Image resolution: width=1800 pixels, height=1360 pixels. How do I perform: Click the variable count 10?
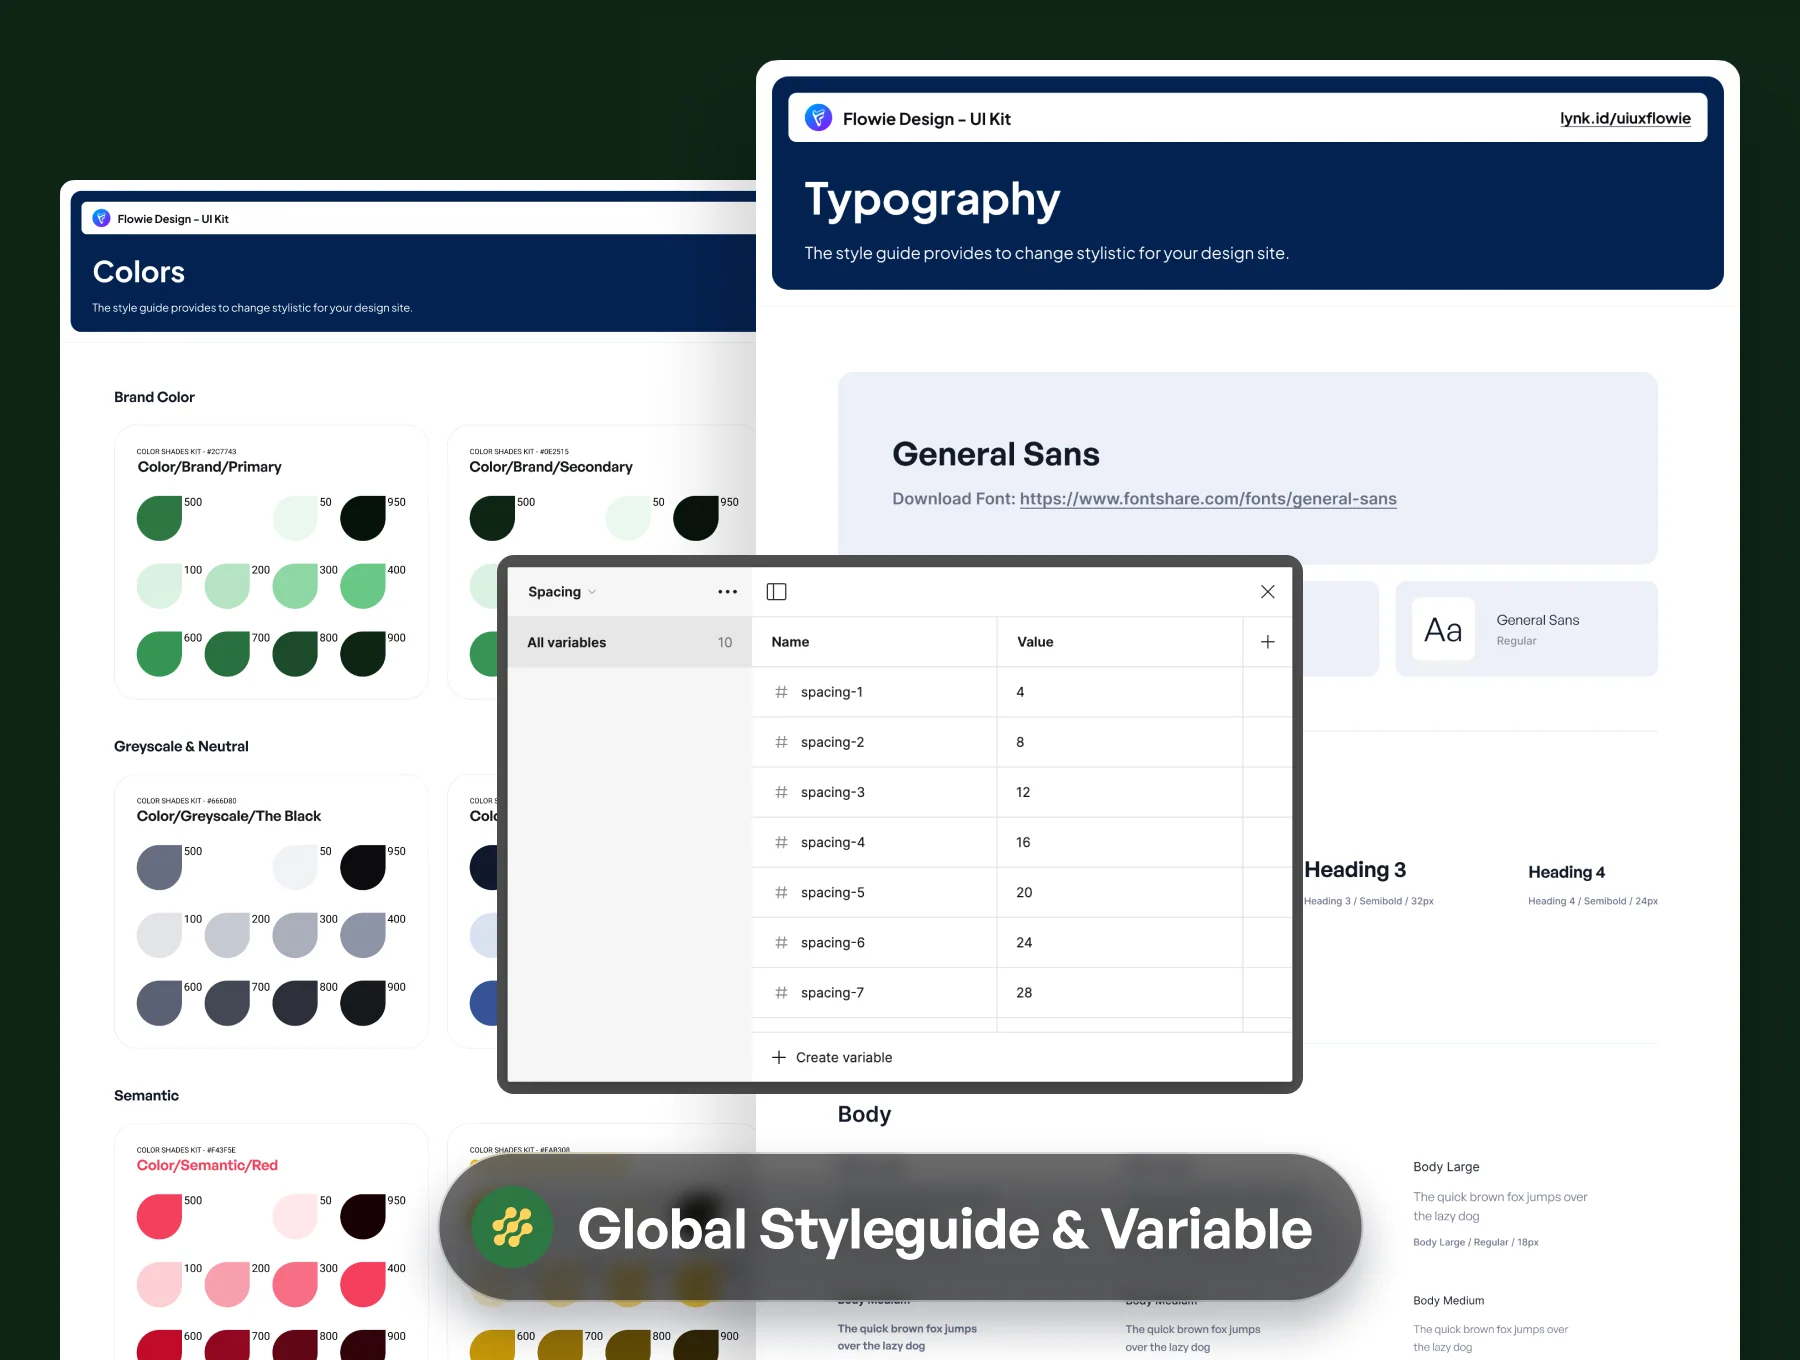pyautogui.click(x=725, y=642)
